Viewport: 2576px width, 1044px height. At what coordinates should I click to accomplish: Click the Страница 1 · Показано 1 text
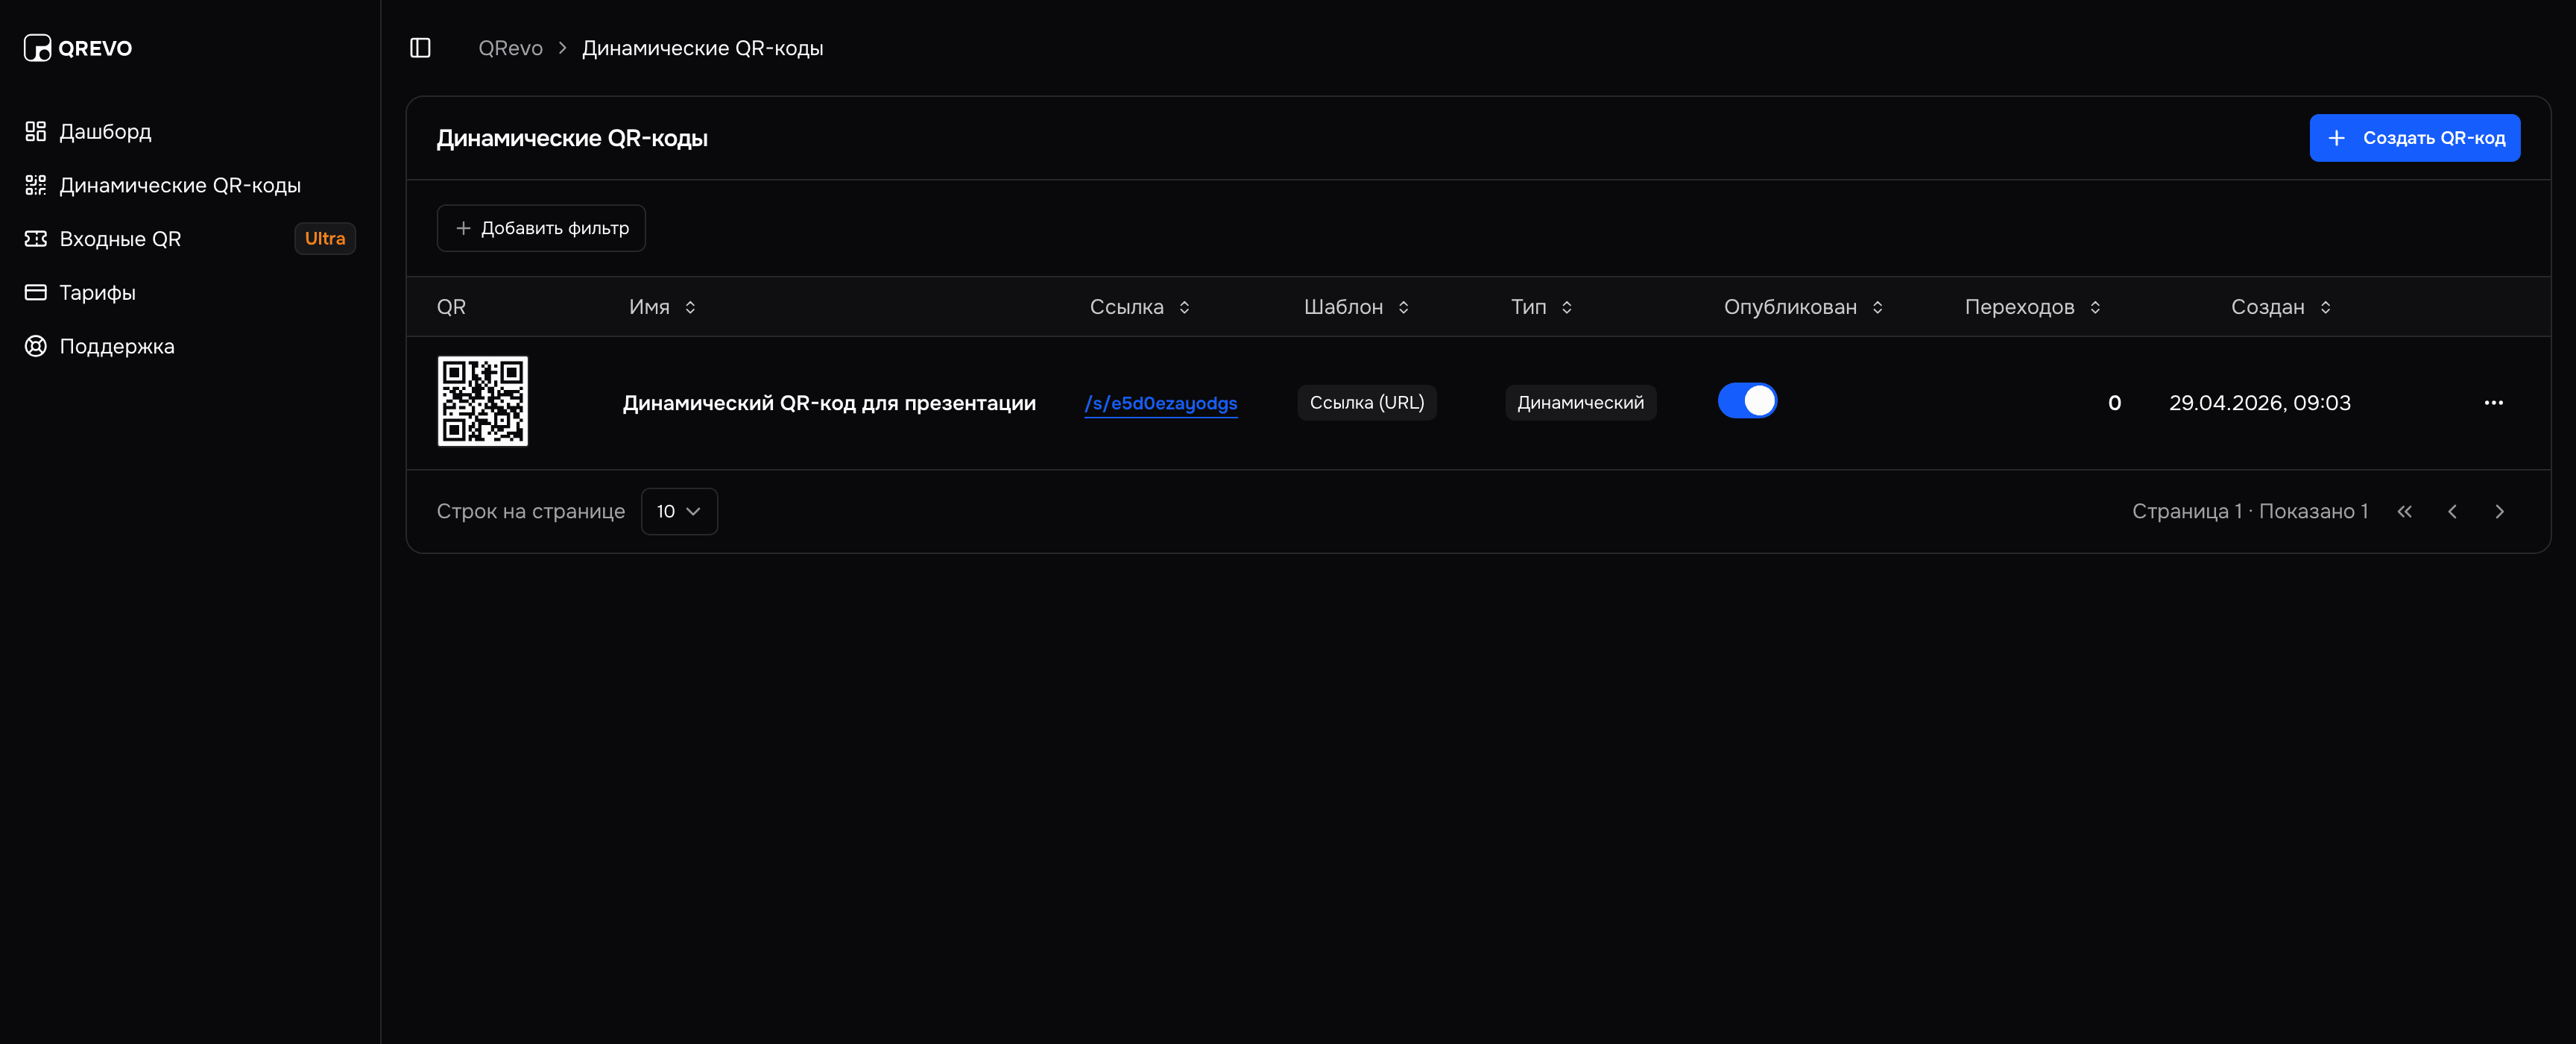click(x=2249, y=511)
